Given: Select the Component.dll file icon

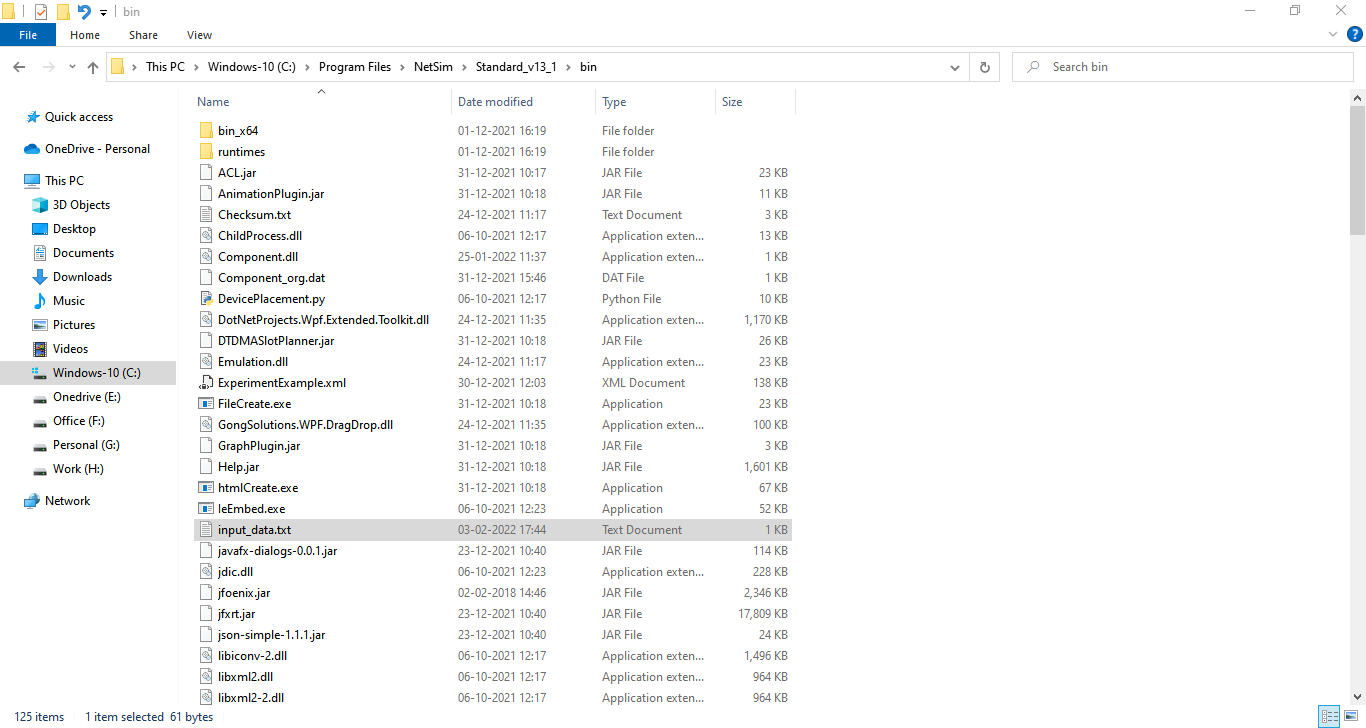Looking at the screenshot, I should [x=206, y=257].
